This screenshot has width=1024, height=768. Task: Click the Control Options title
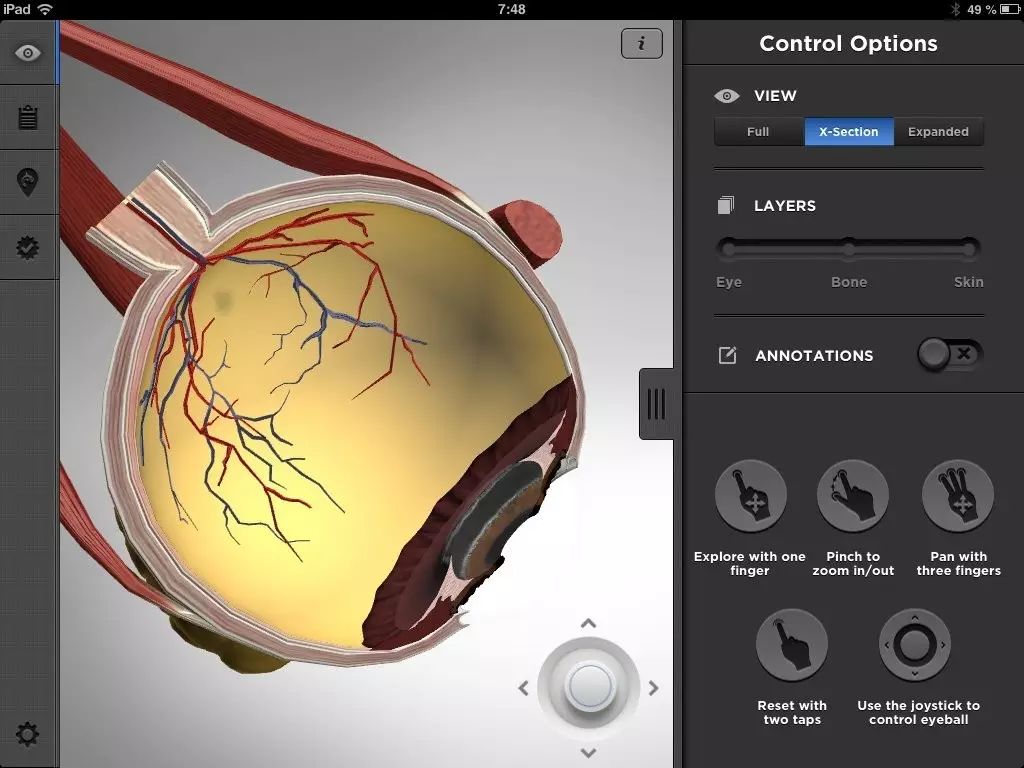[x=848, y=44]
